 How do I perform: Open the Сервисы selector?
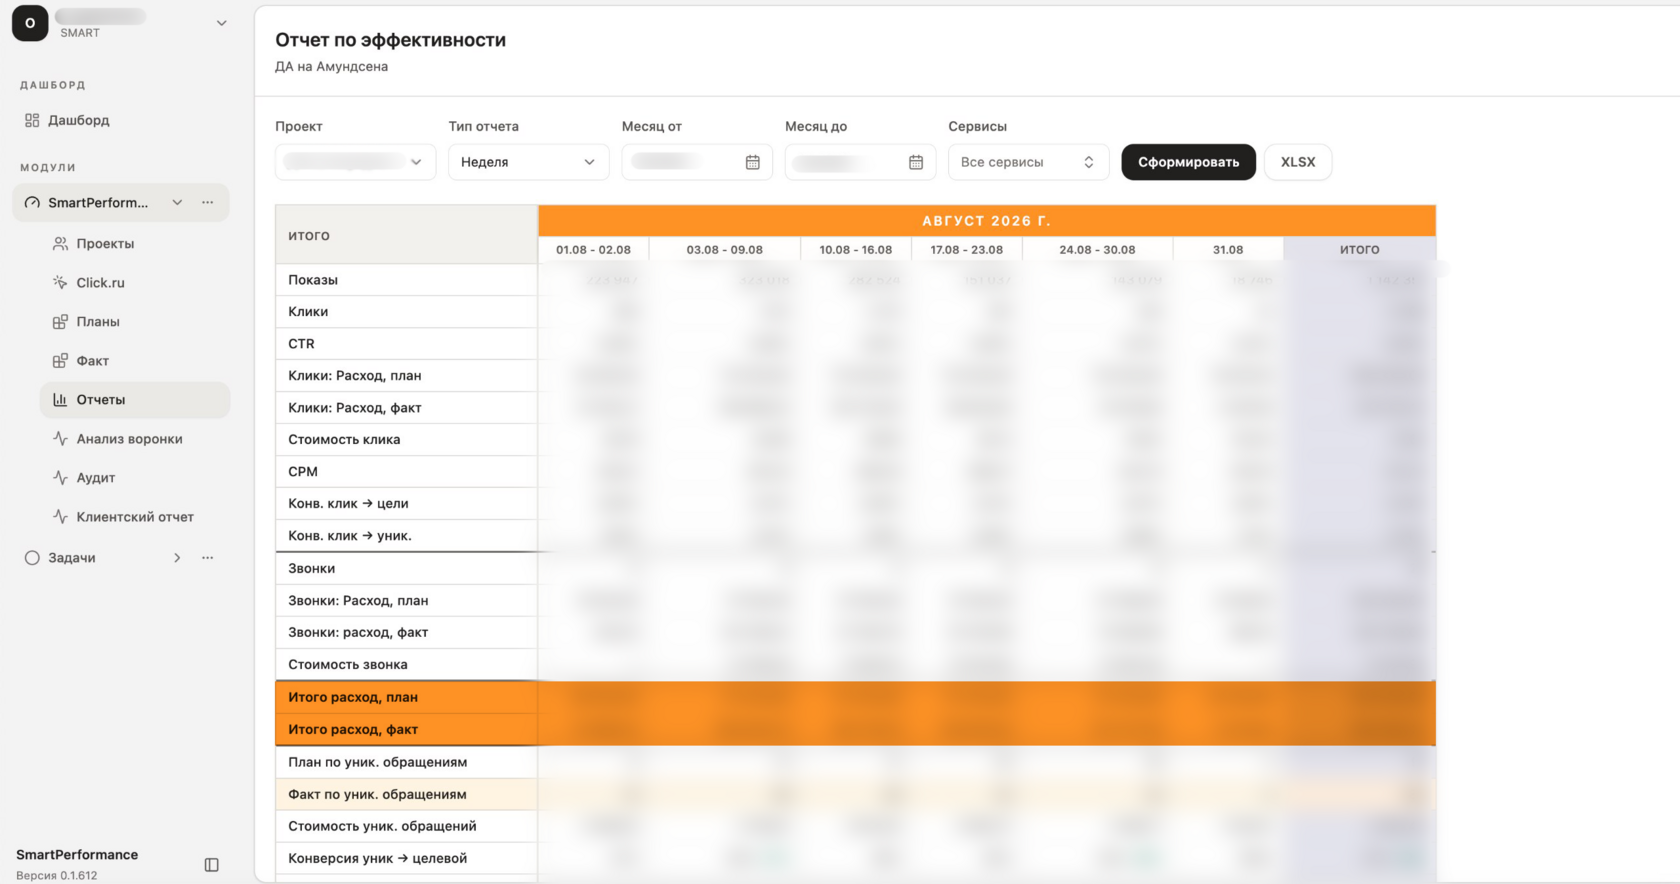coord(1028,162)
